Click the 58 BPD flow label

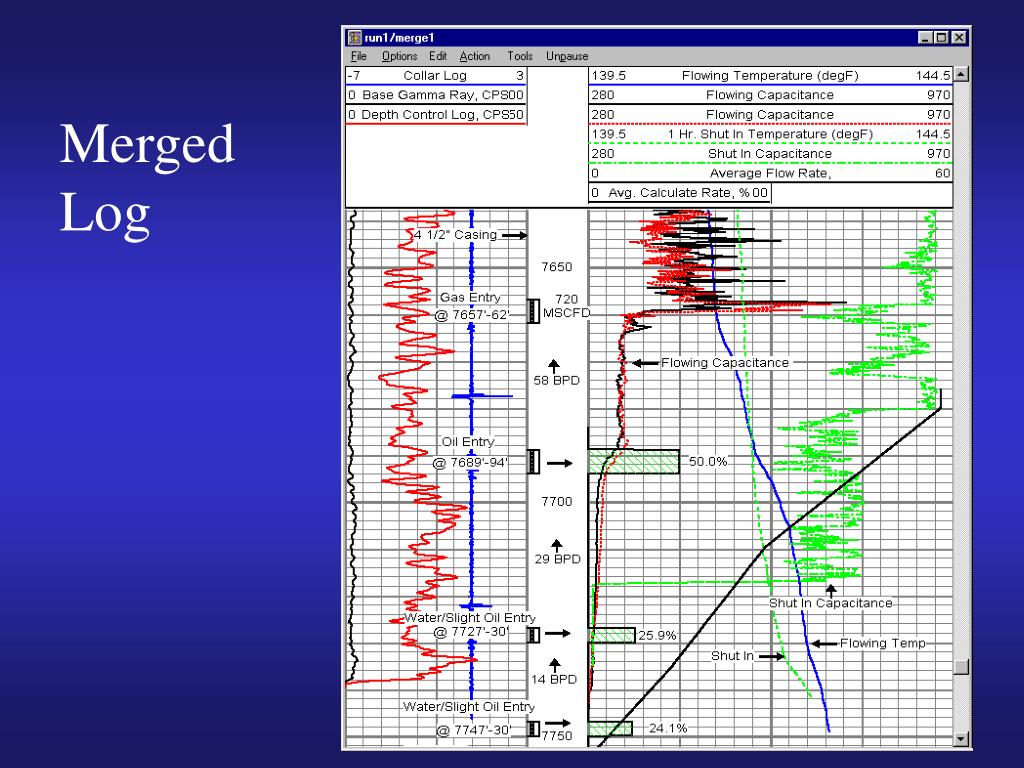556,381
